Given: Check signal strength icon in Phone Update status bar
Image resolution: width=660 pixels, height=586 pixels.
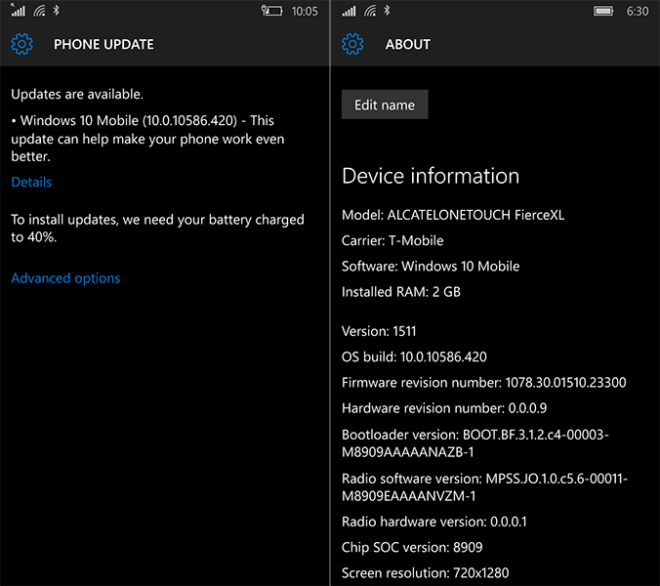Looking at the screenshot, I should (17, 10).
